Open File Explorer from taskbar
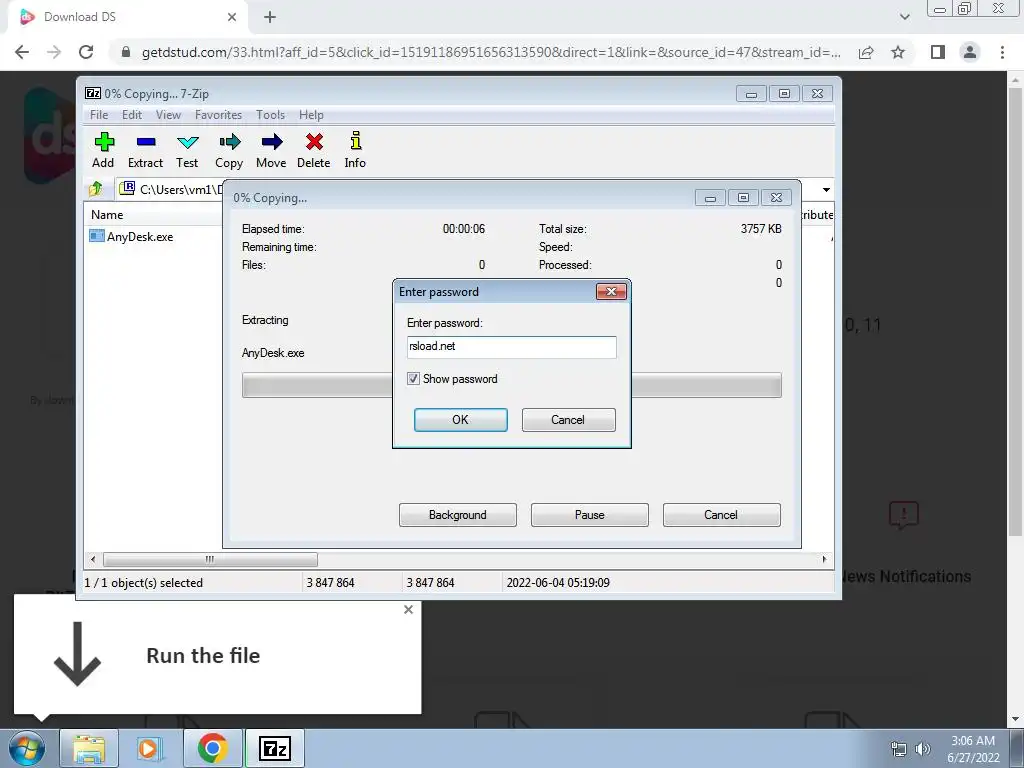The height and width of the screenshot is (768, 1024). click(89, 748)
